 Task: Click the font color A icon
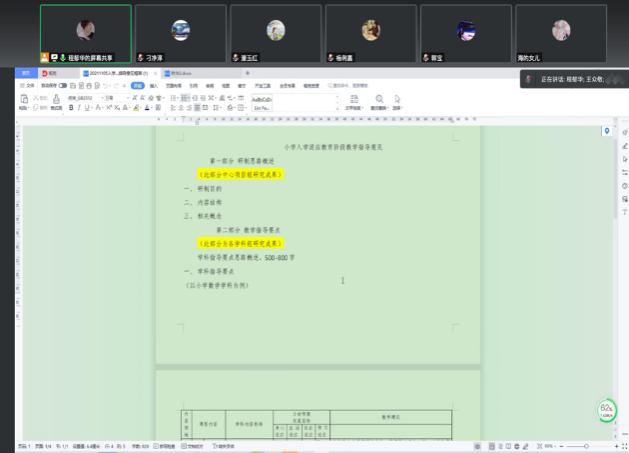pos(147,108)
